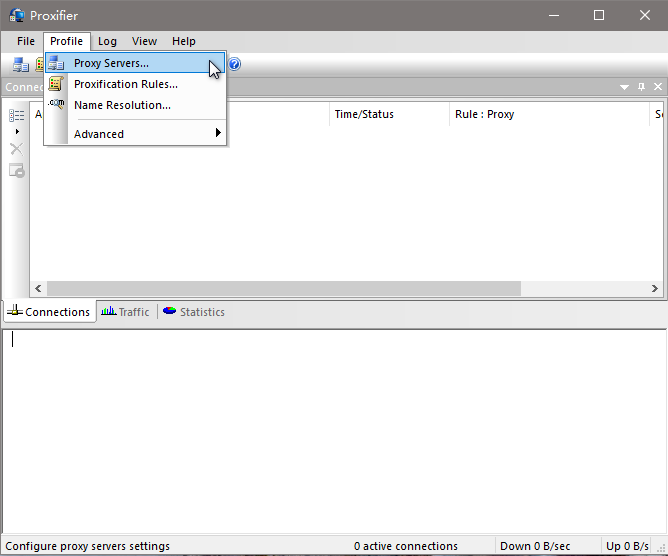
Task: Choose Proxy Servers... from Profile menu
Action: (135, 63)
